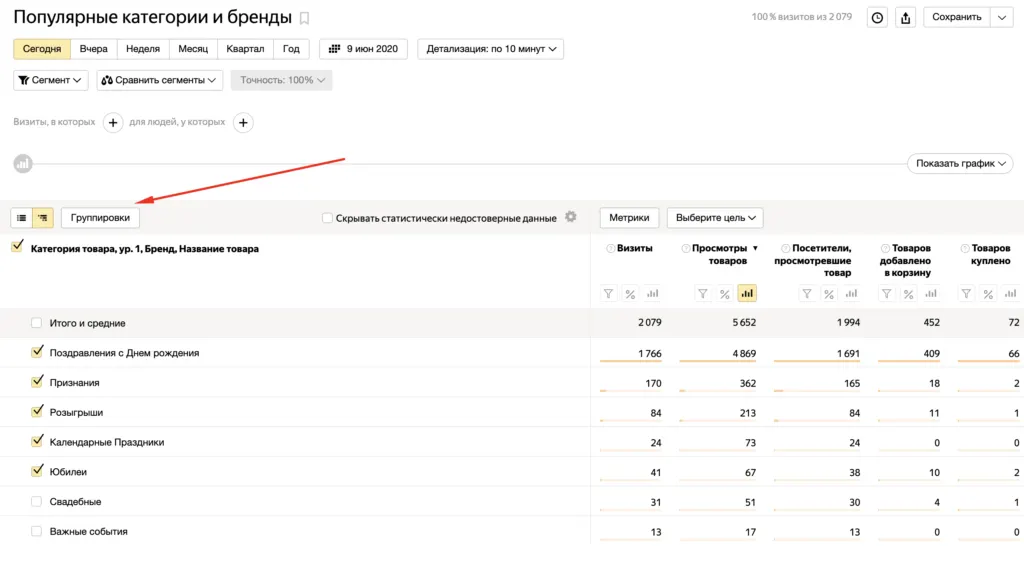
Task: Expand the Выберите цель dropdown
Action: [x=715, y=217]
